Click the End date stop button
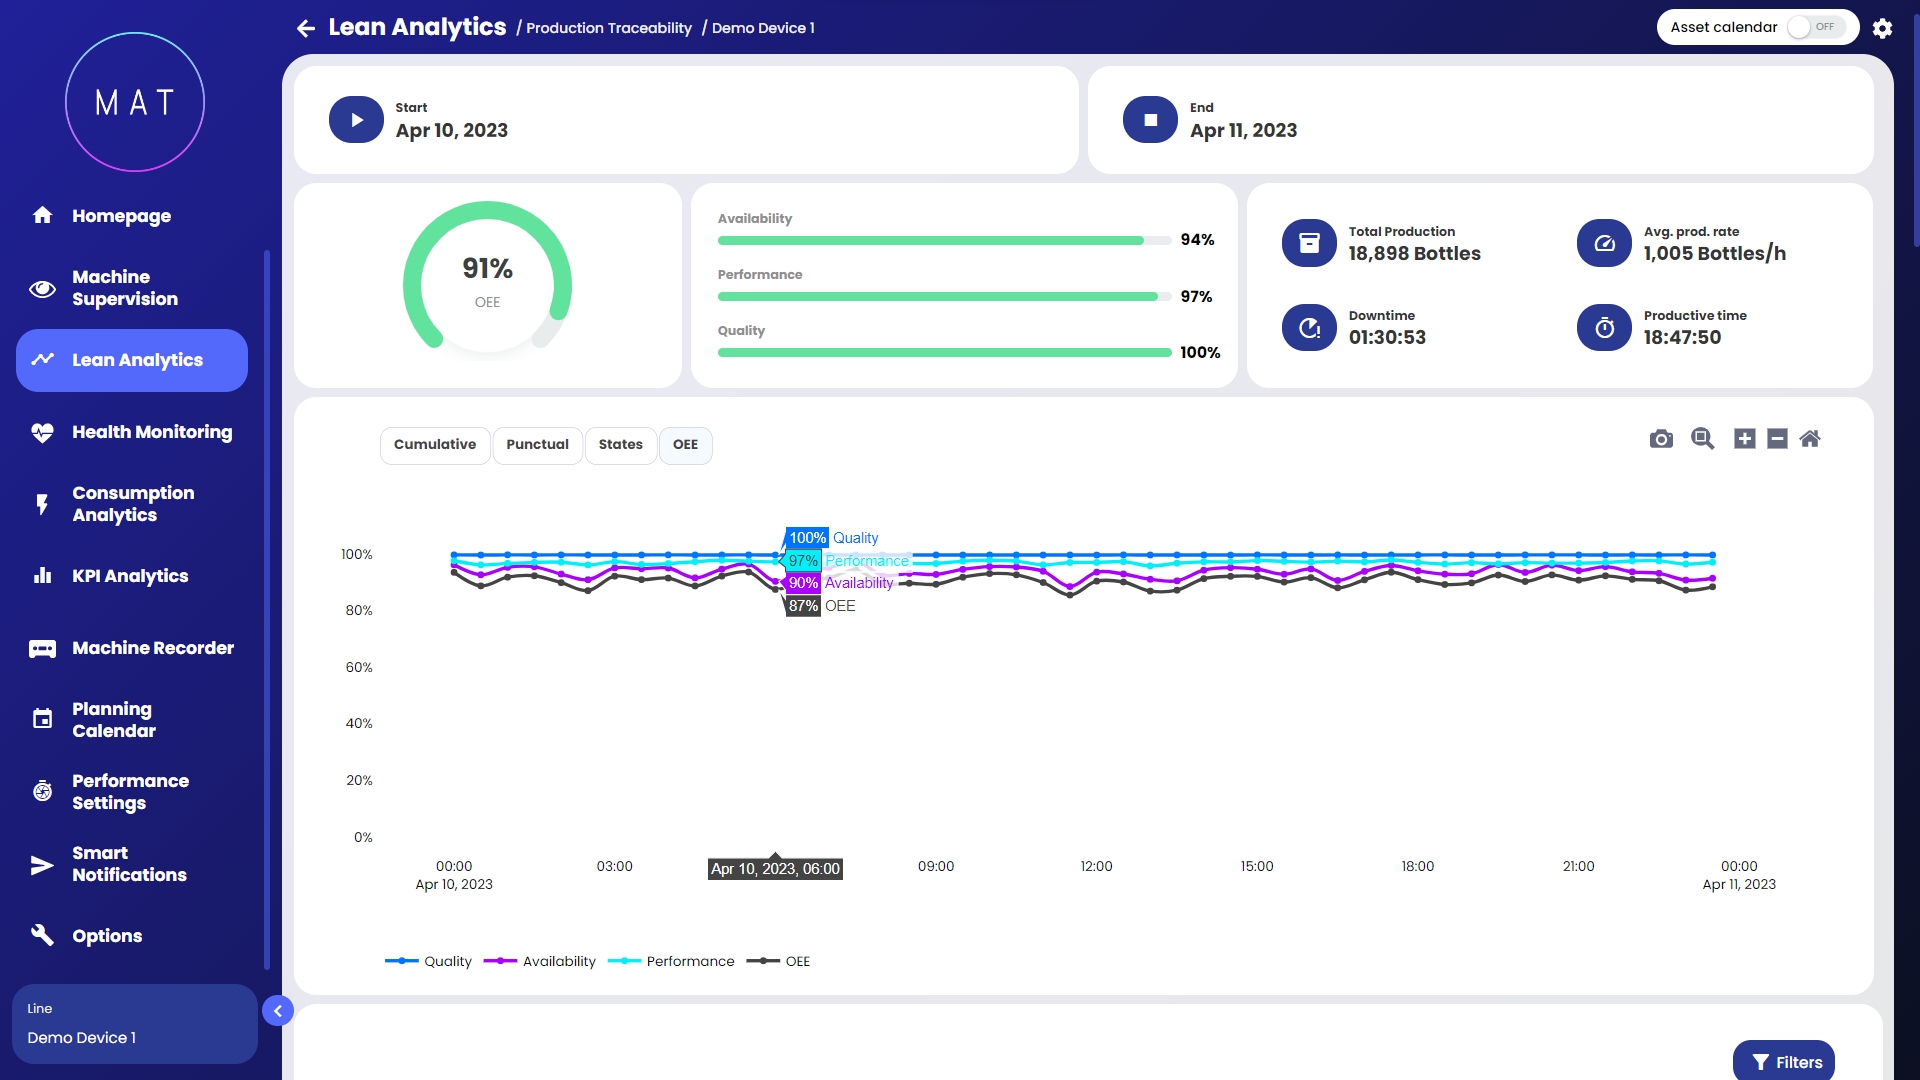 [x=1150, y=120]
